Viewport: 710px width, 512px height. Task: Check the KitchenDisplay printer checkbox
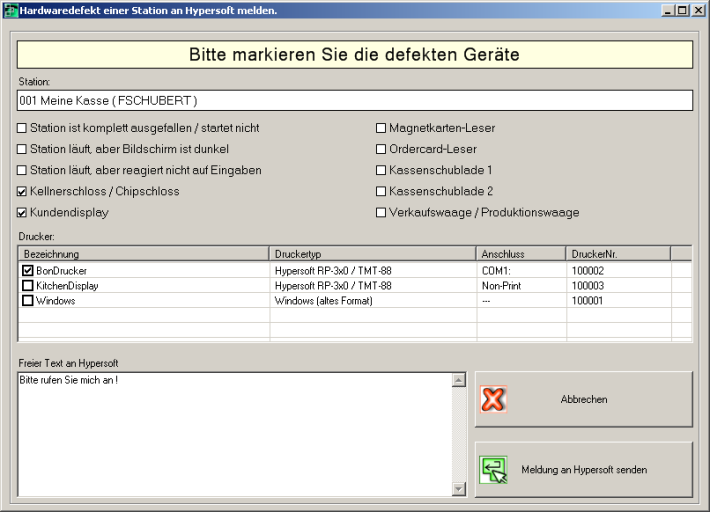[x=28, y=285]
